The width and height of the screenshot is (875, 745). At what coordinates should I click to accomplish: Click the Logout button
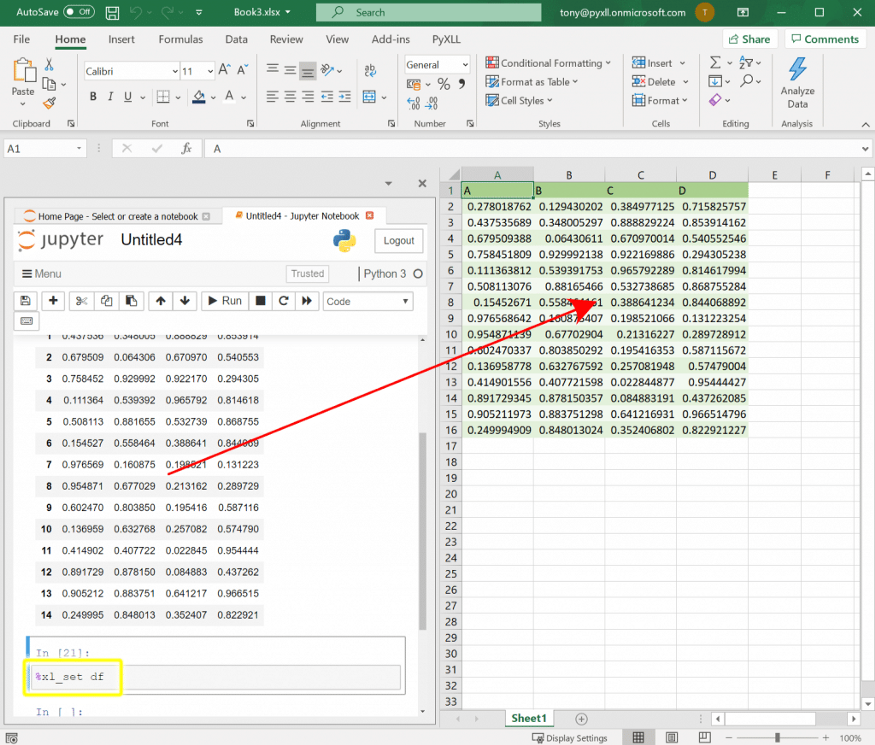click(x=397, y=240)
